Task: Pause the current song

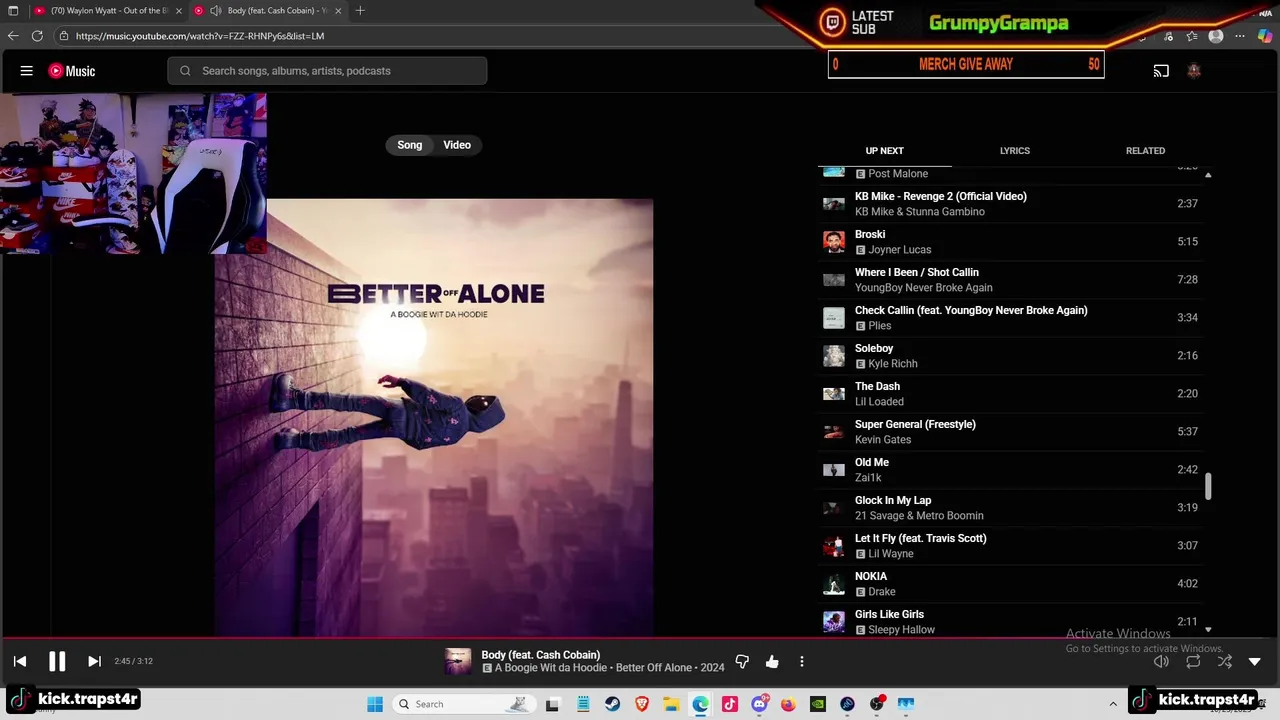Action: (57, 661)
